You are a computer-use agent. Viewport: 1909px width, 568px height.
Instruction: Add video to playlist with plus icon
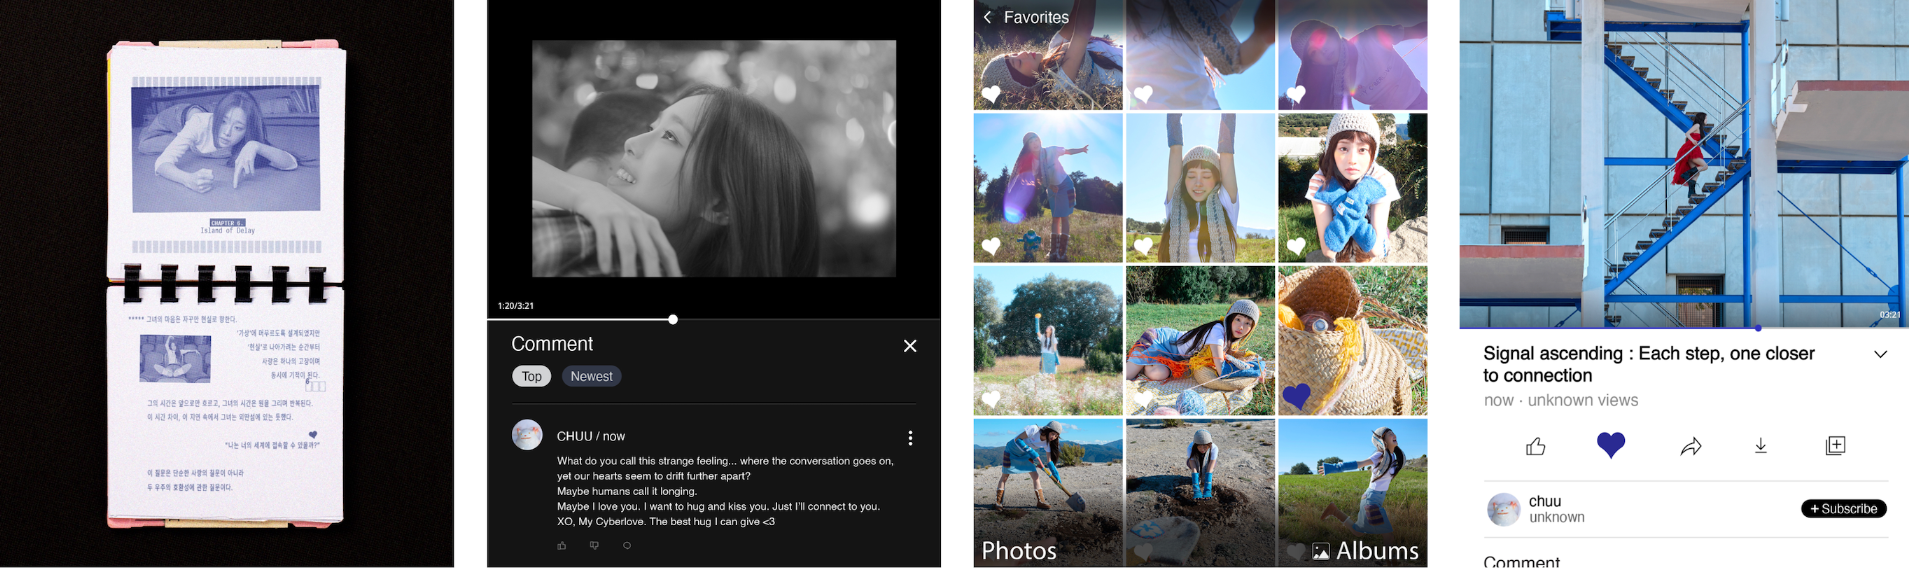click(1835, 446)
